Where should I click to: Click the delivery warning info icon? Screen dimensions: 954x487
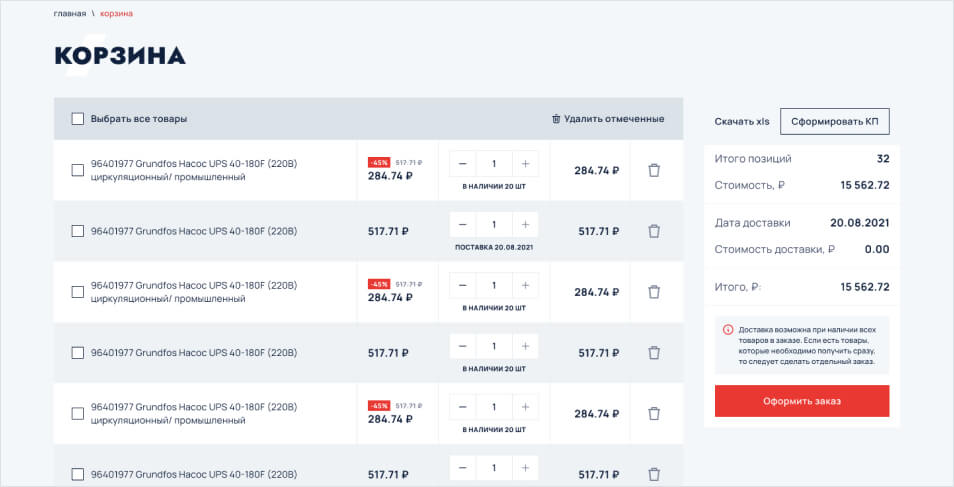727,330
